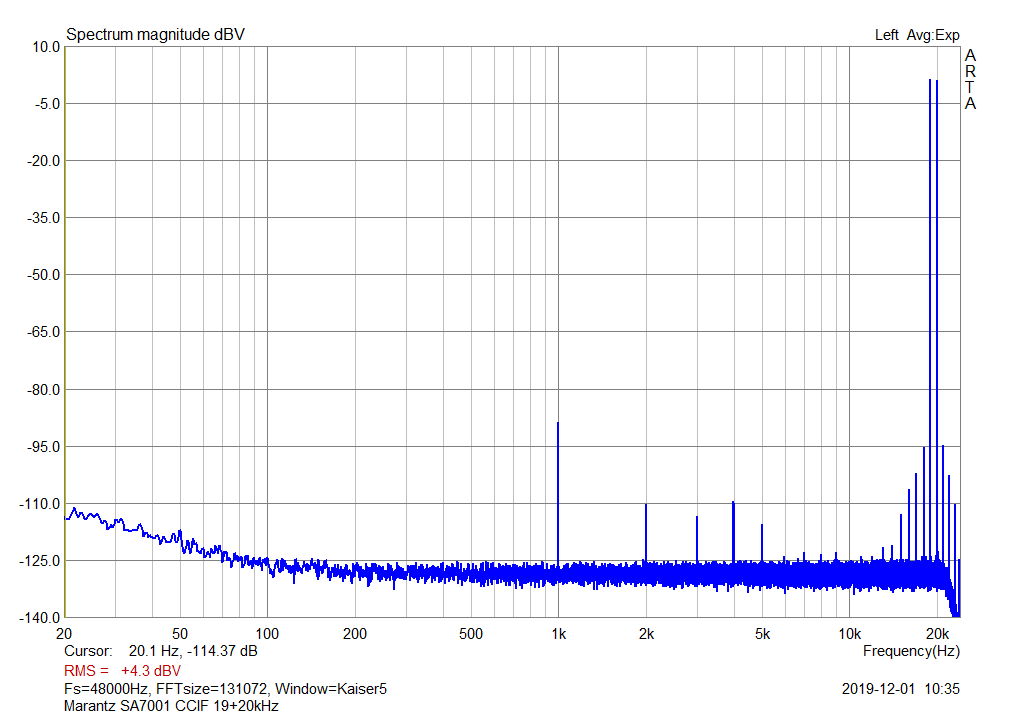The height and width of the screenshot is (718, 1024).
Task: Click the 2019-12-01 10:35 timestamp
Action: click(901, 689)
